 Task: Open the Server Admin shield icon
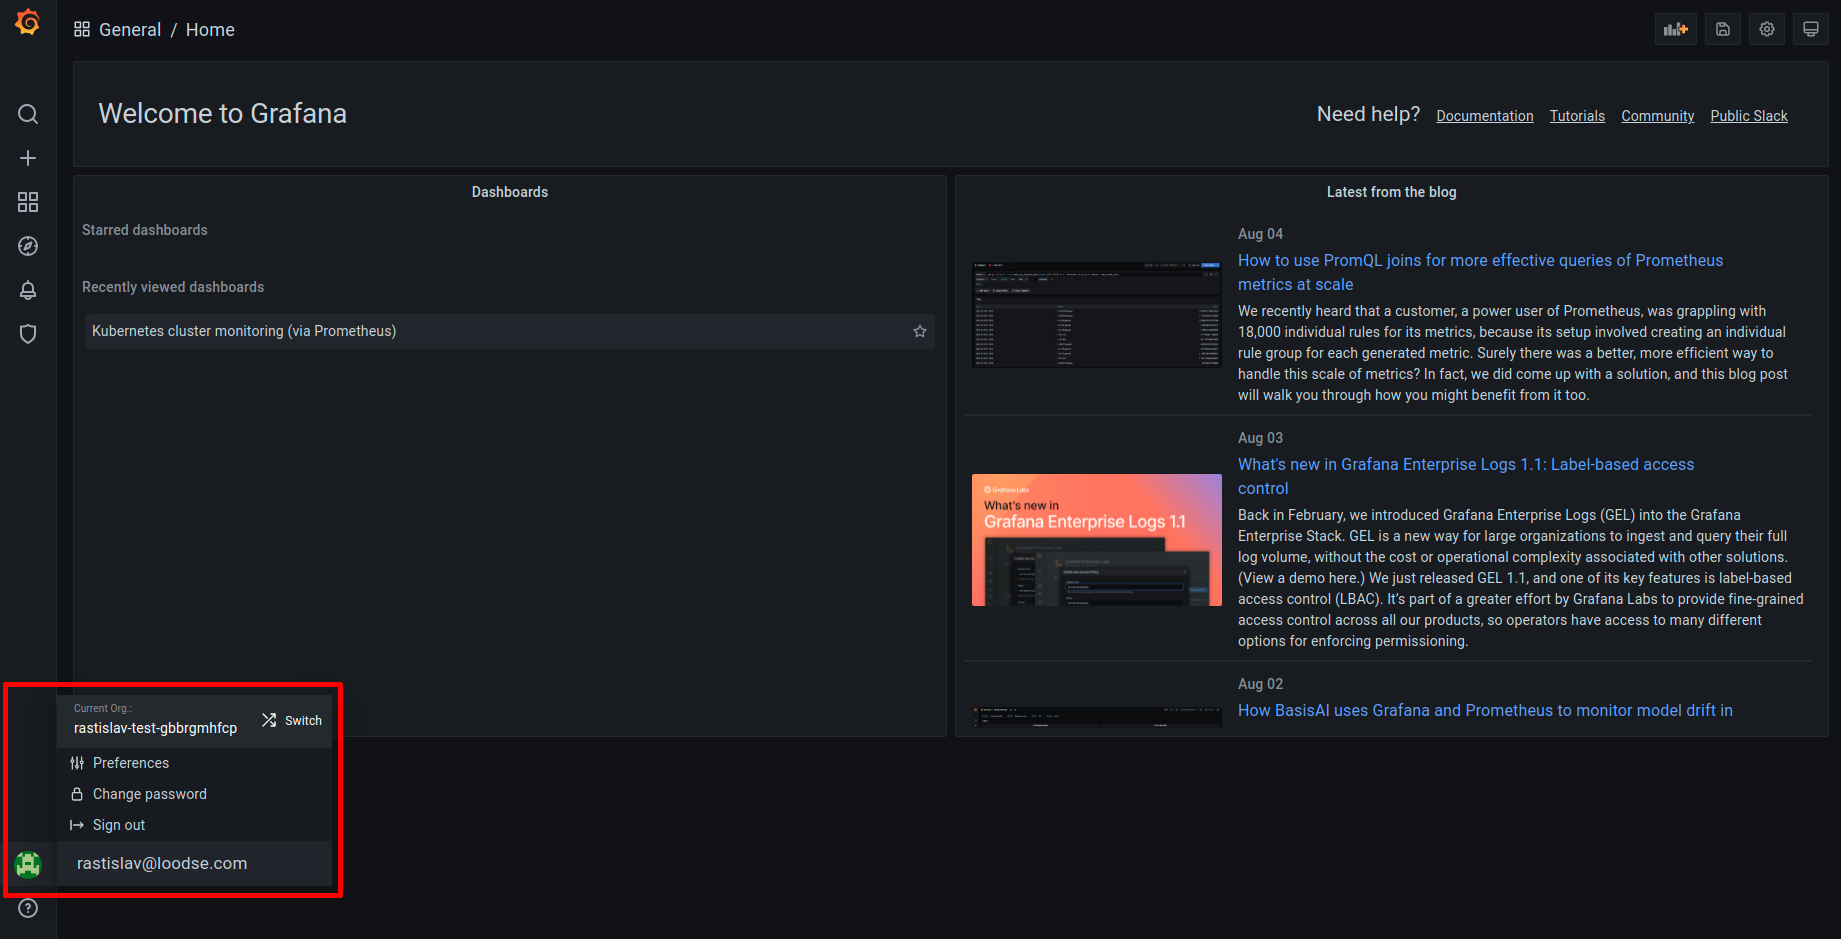coord(27,333)
